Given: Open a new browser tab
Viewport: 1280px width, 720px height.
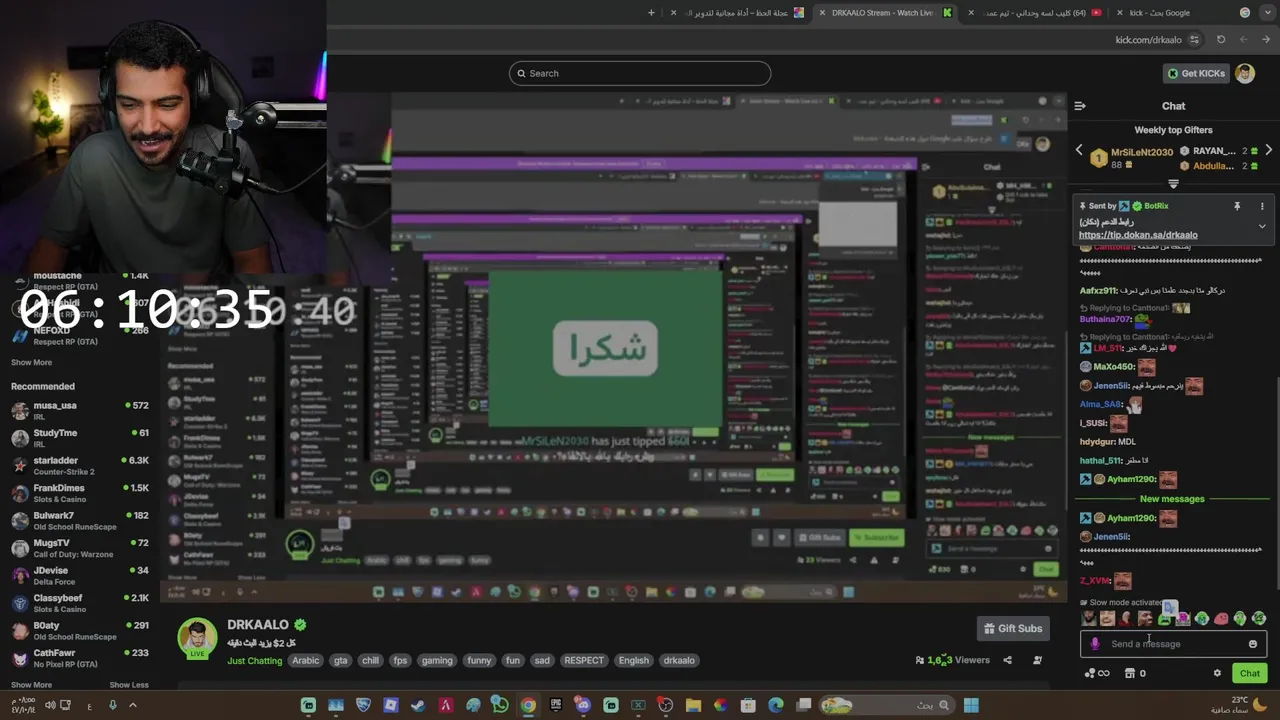Looking at the screenshot, I should pyautogui.click(x=651, y=13).
